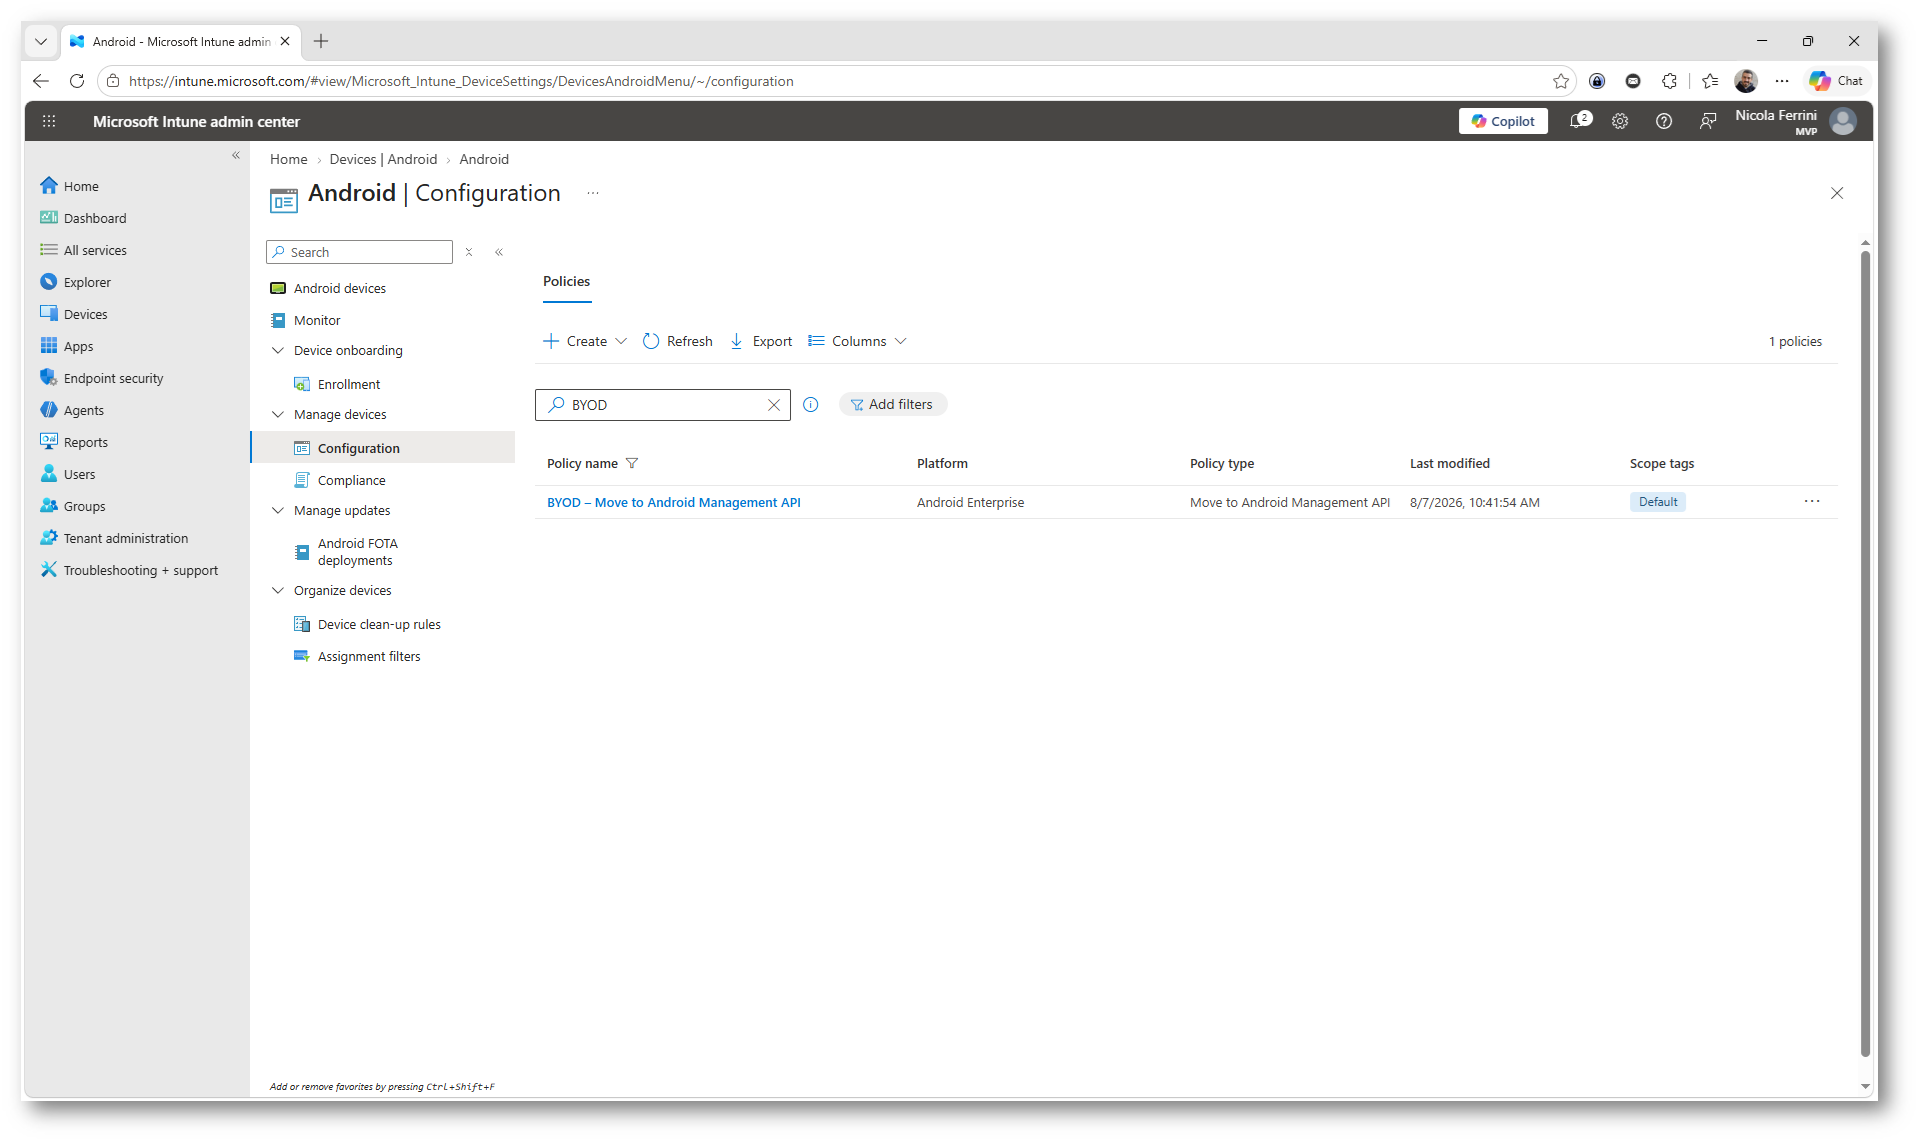Open the Nicola Ferrini account avatar
Image resolution: width=1920 pixels, height=1143 pixels.
[x=1843, y=121]
